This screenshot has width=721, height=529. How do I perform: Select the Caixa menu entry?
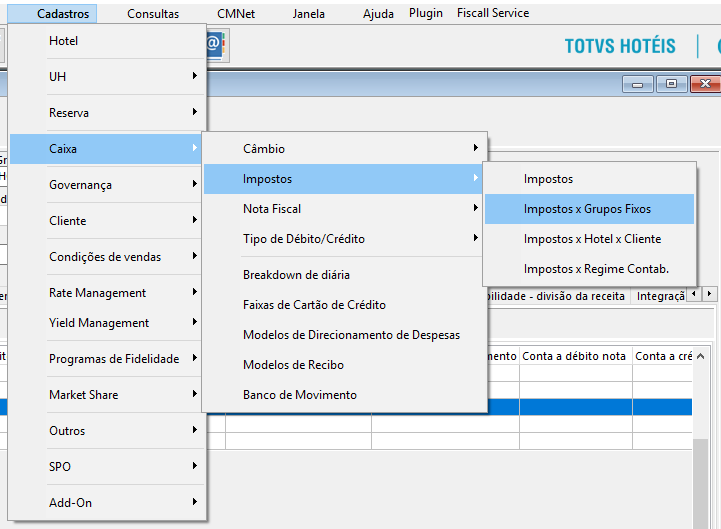point(107,149)
